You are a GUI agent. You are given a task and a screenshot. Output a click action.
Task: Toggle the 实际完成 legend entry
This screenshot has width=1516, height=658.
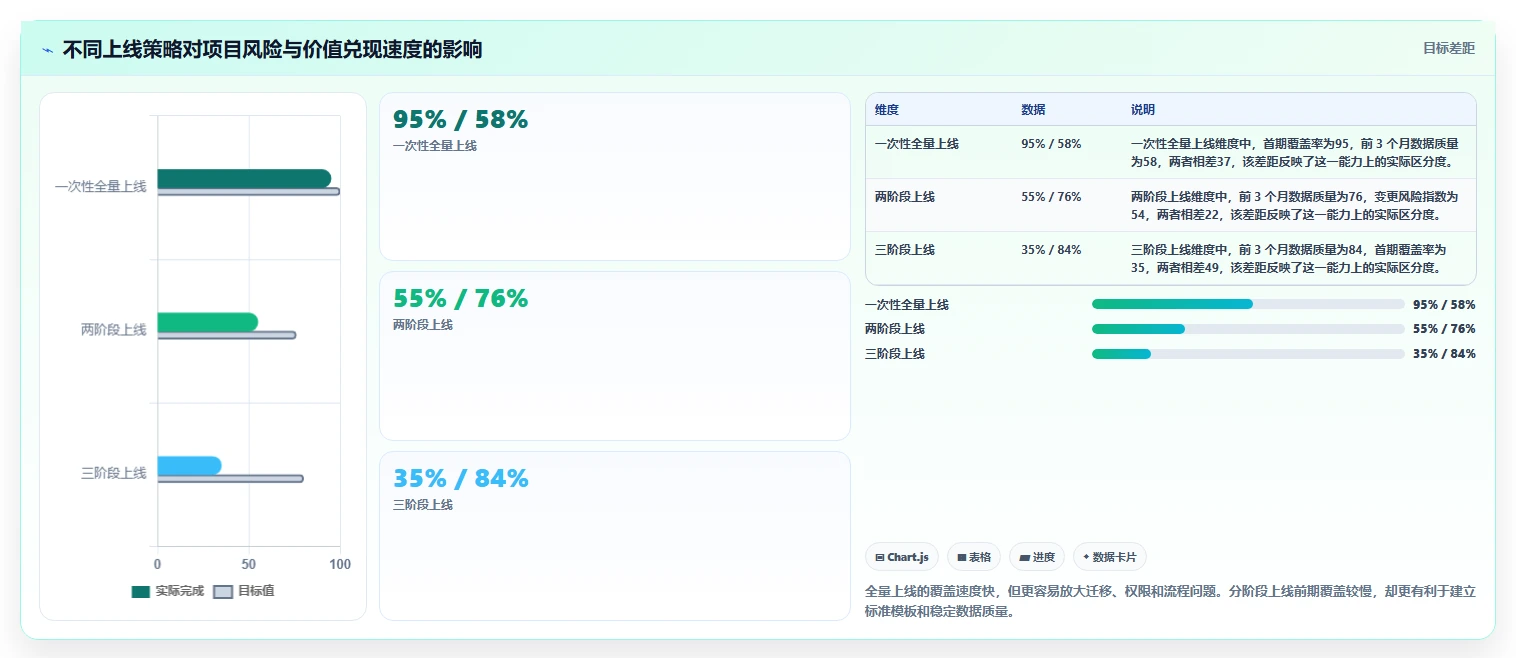(168, 591)
